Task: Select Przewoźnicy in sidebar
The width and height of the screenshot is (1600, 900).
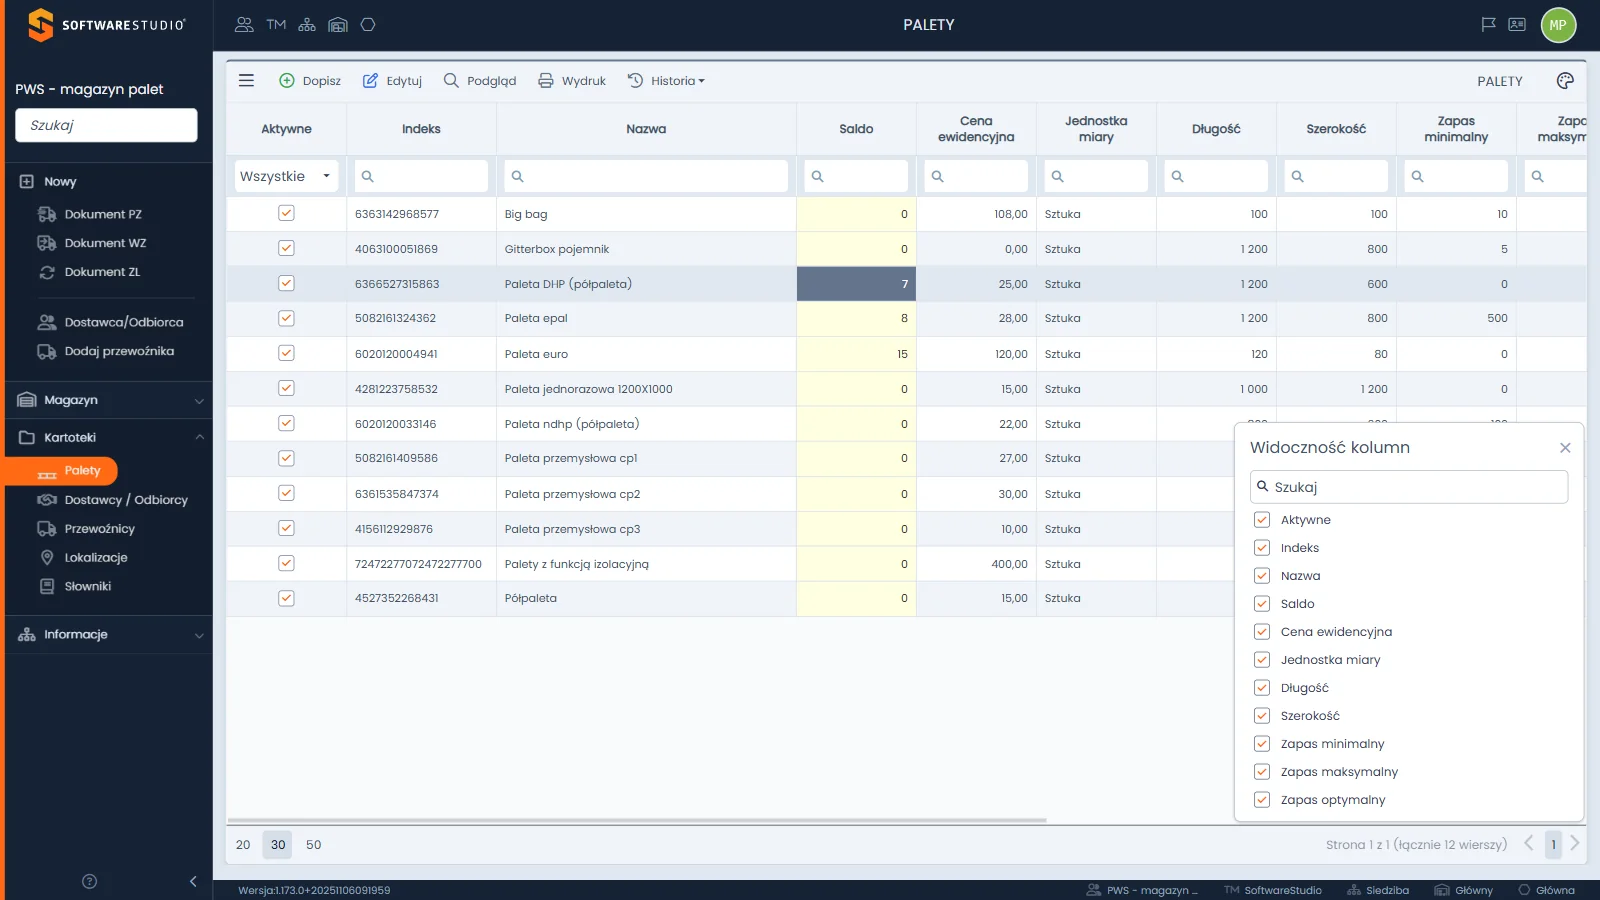Action: tap(99, 529)
